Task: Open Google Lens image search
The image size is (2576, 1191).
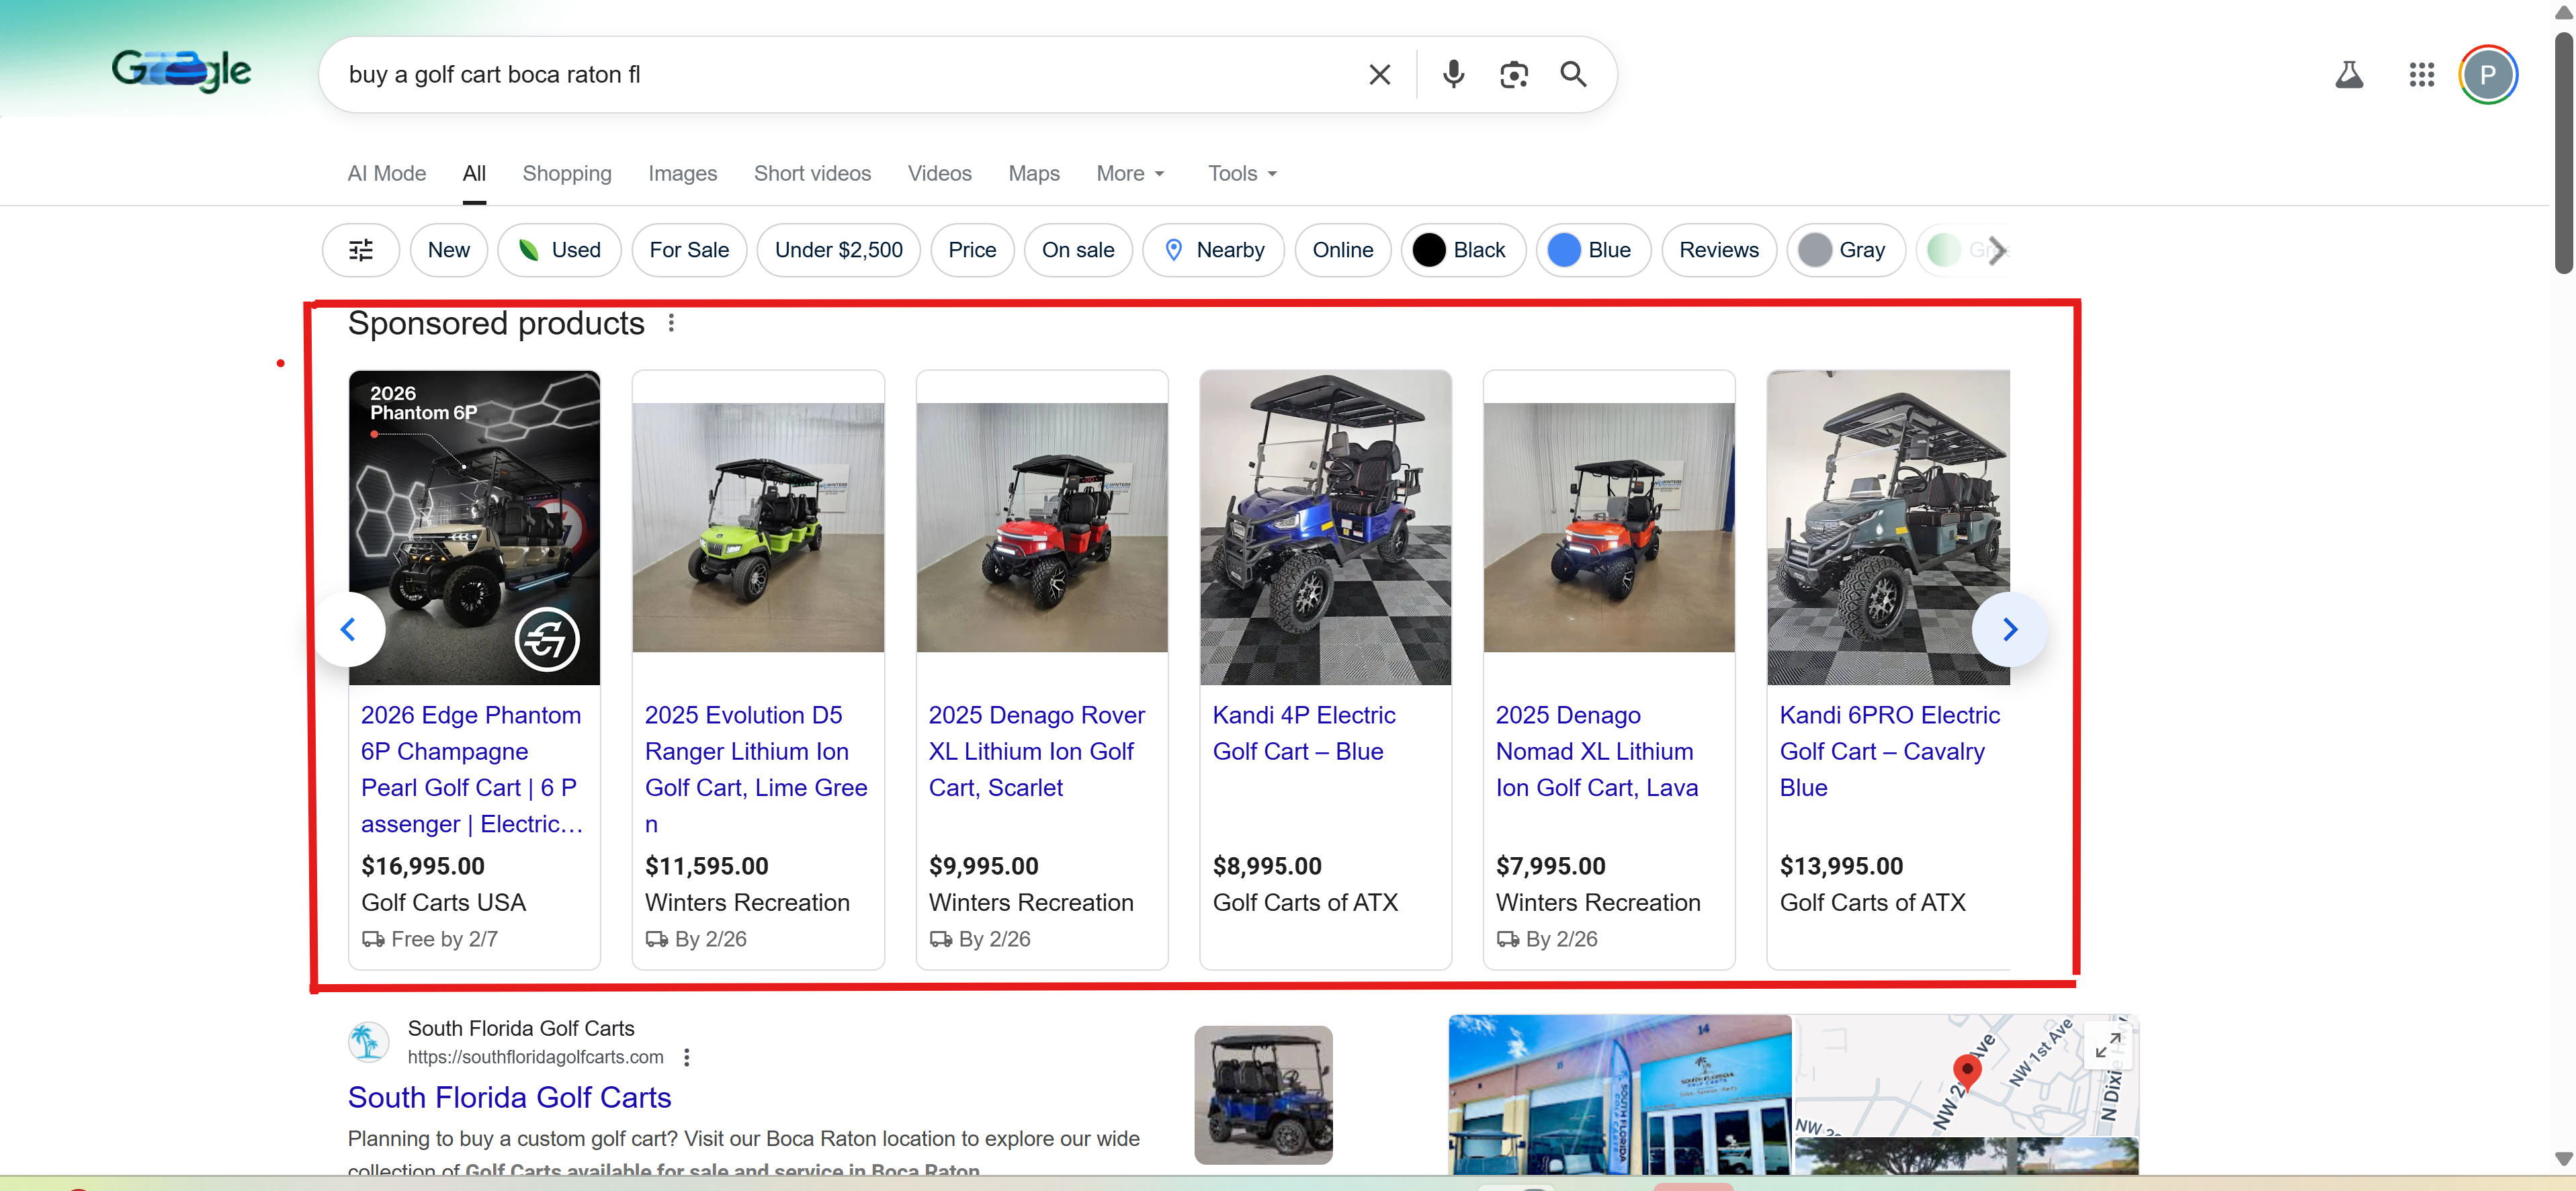Action: tap(1513, 74)
